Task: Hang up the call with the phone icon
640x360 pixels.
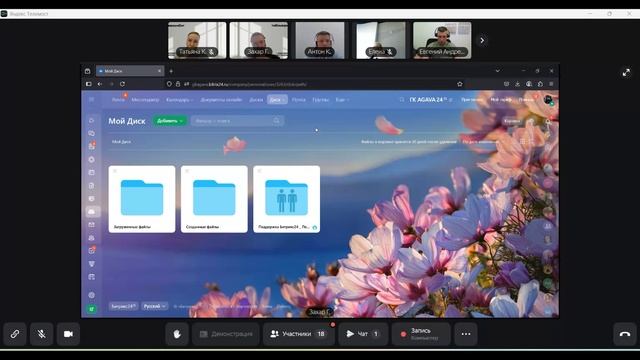Action: [x=625, y=334]
